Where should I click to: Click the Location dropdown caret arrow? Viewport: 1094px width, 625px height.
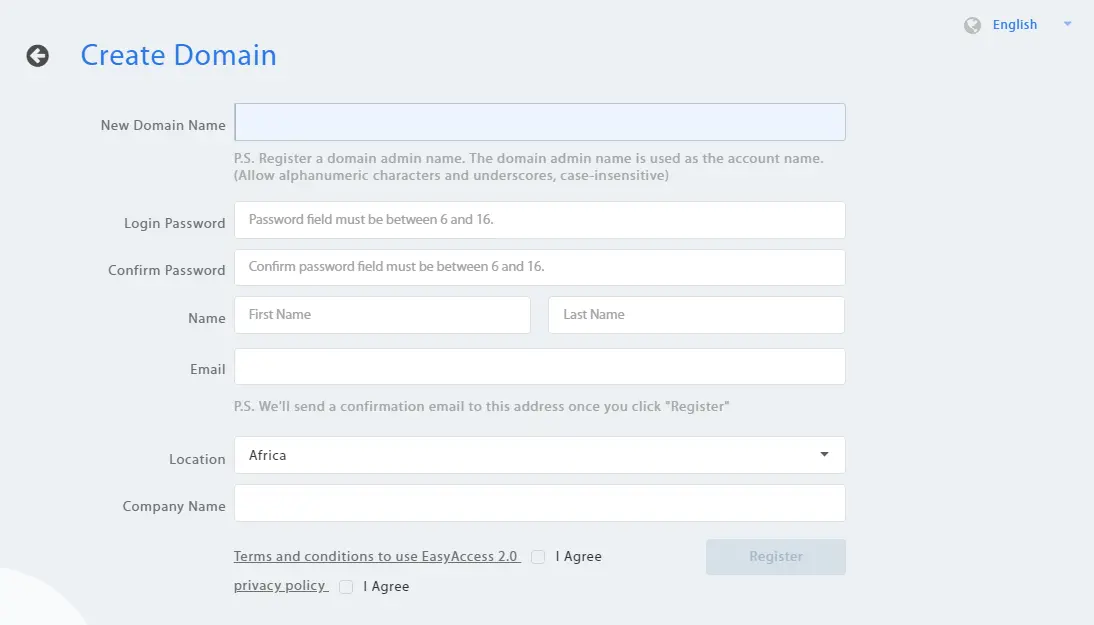[824, 455]
